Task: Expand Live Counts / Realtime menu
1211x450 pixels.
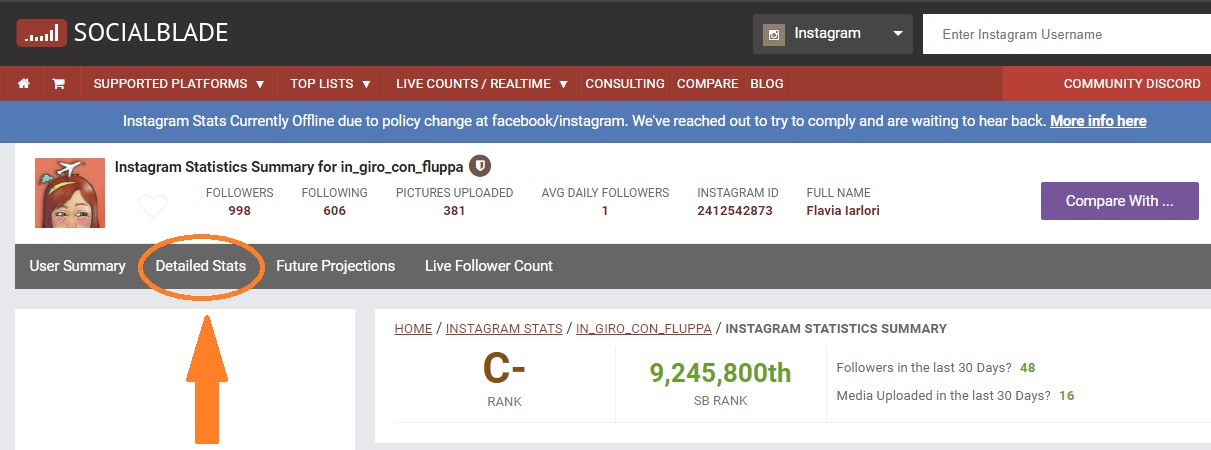Action: click(x=482, y=84)
